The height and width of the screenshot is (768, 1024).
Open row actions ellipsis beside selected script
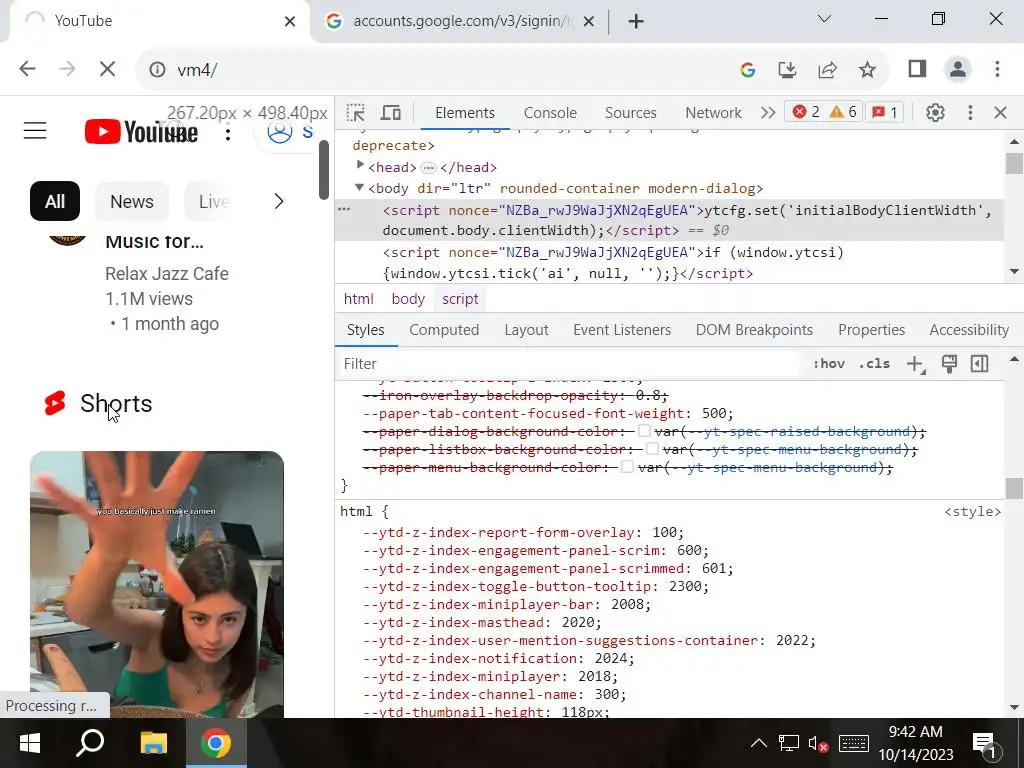pyautogui.click(x=344, y=209)
